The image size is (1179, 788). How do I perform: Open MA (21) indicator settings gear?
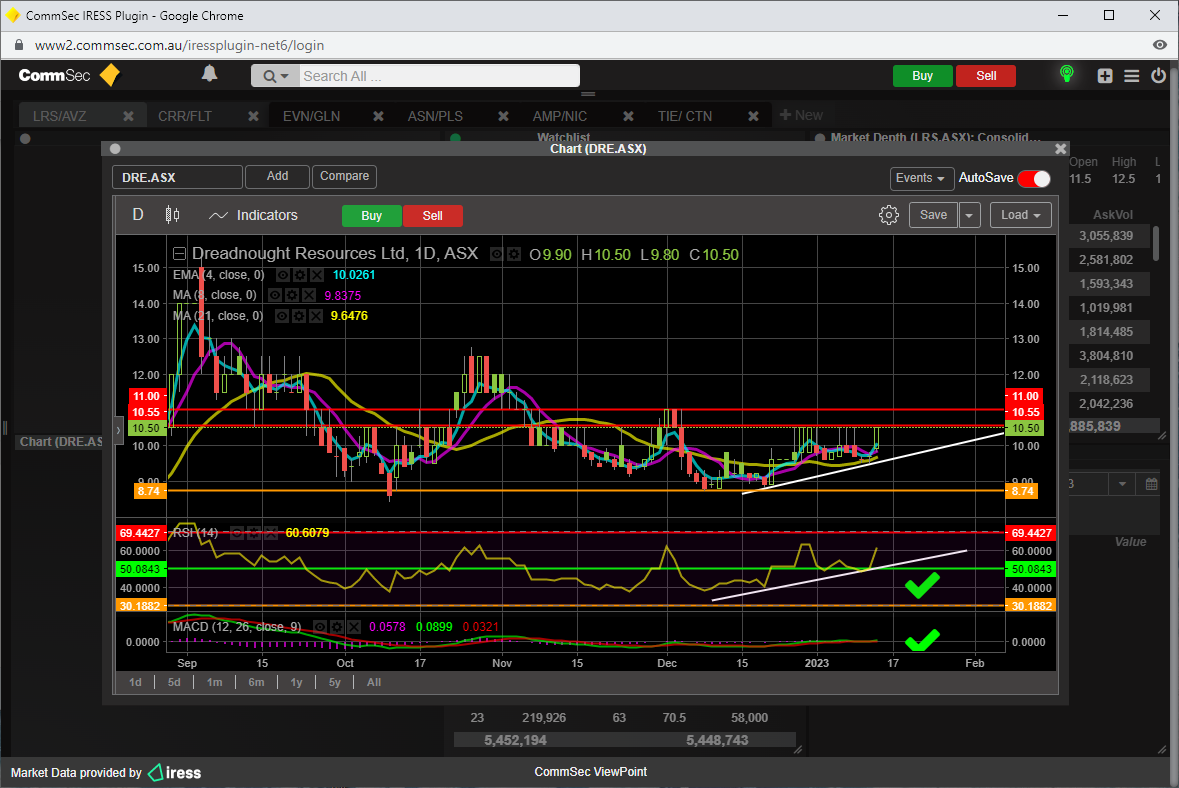pyautogui.click(x=299, y=316)
